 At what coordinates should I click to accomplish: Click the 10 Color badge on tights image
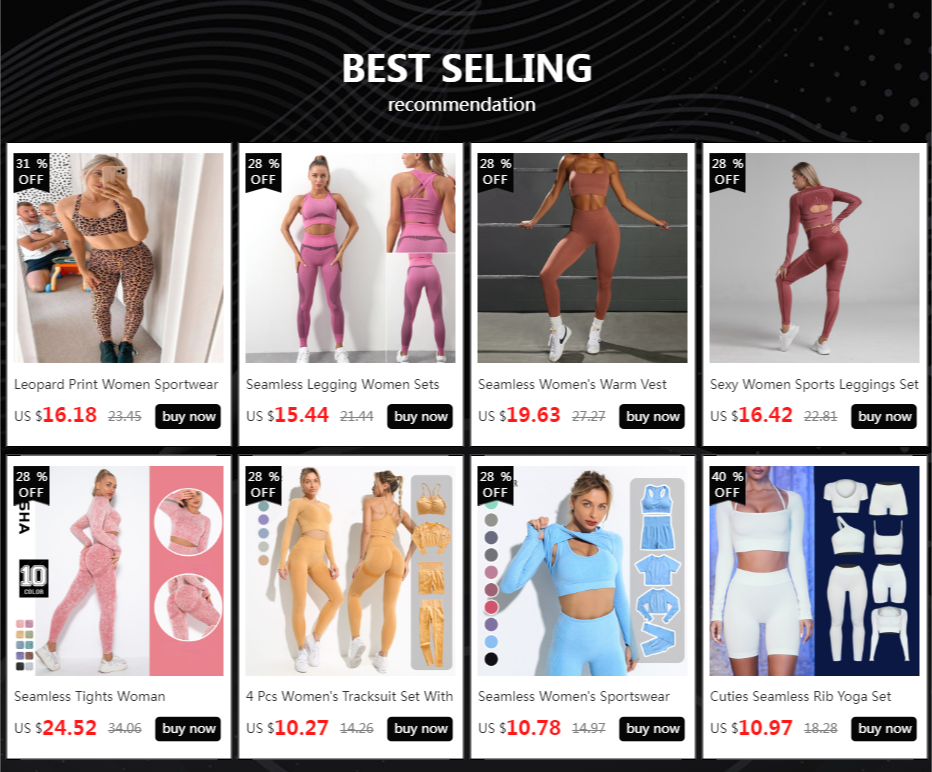[34, 578]
